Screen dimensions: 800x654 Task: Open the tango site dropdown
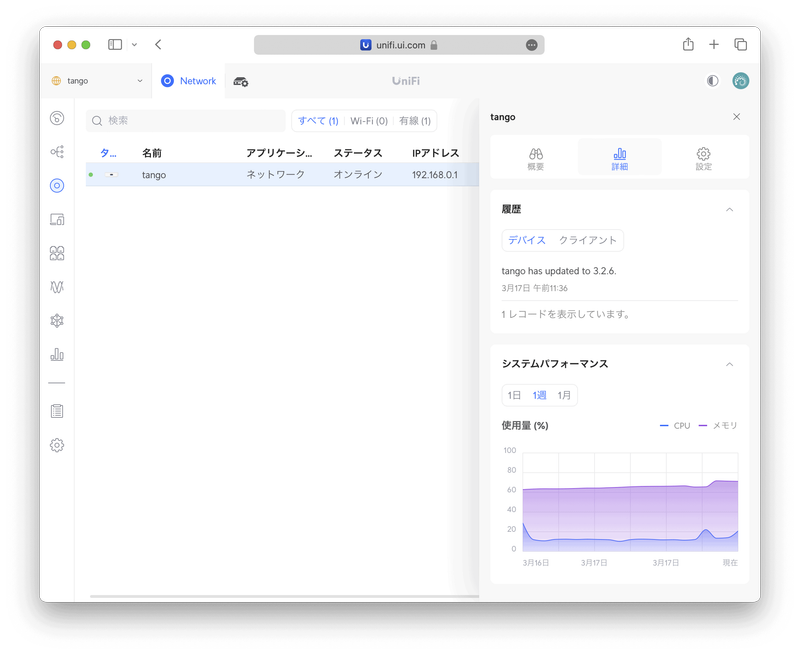click(97, 81)
